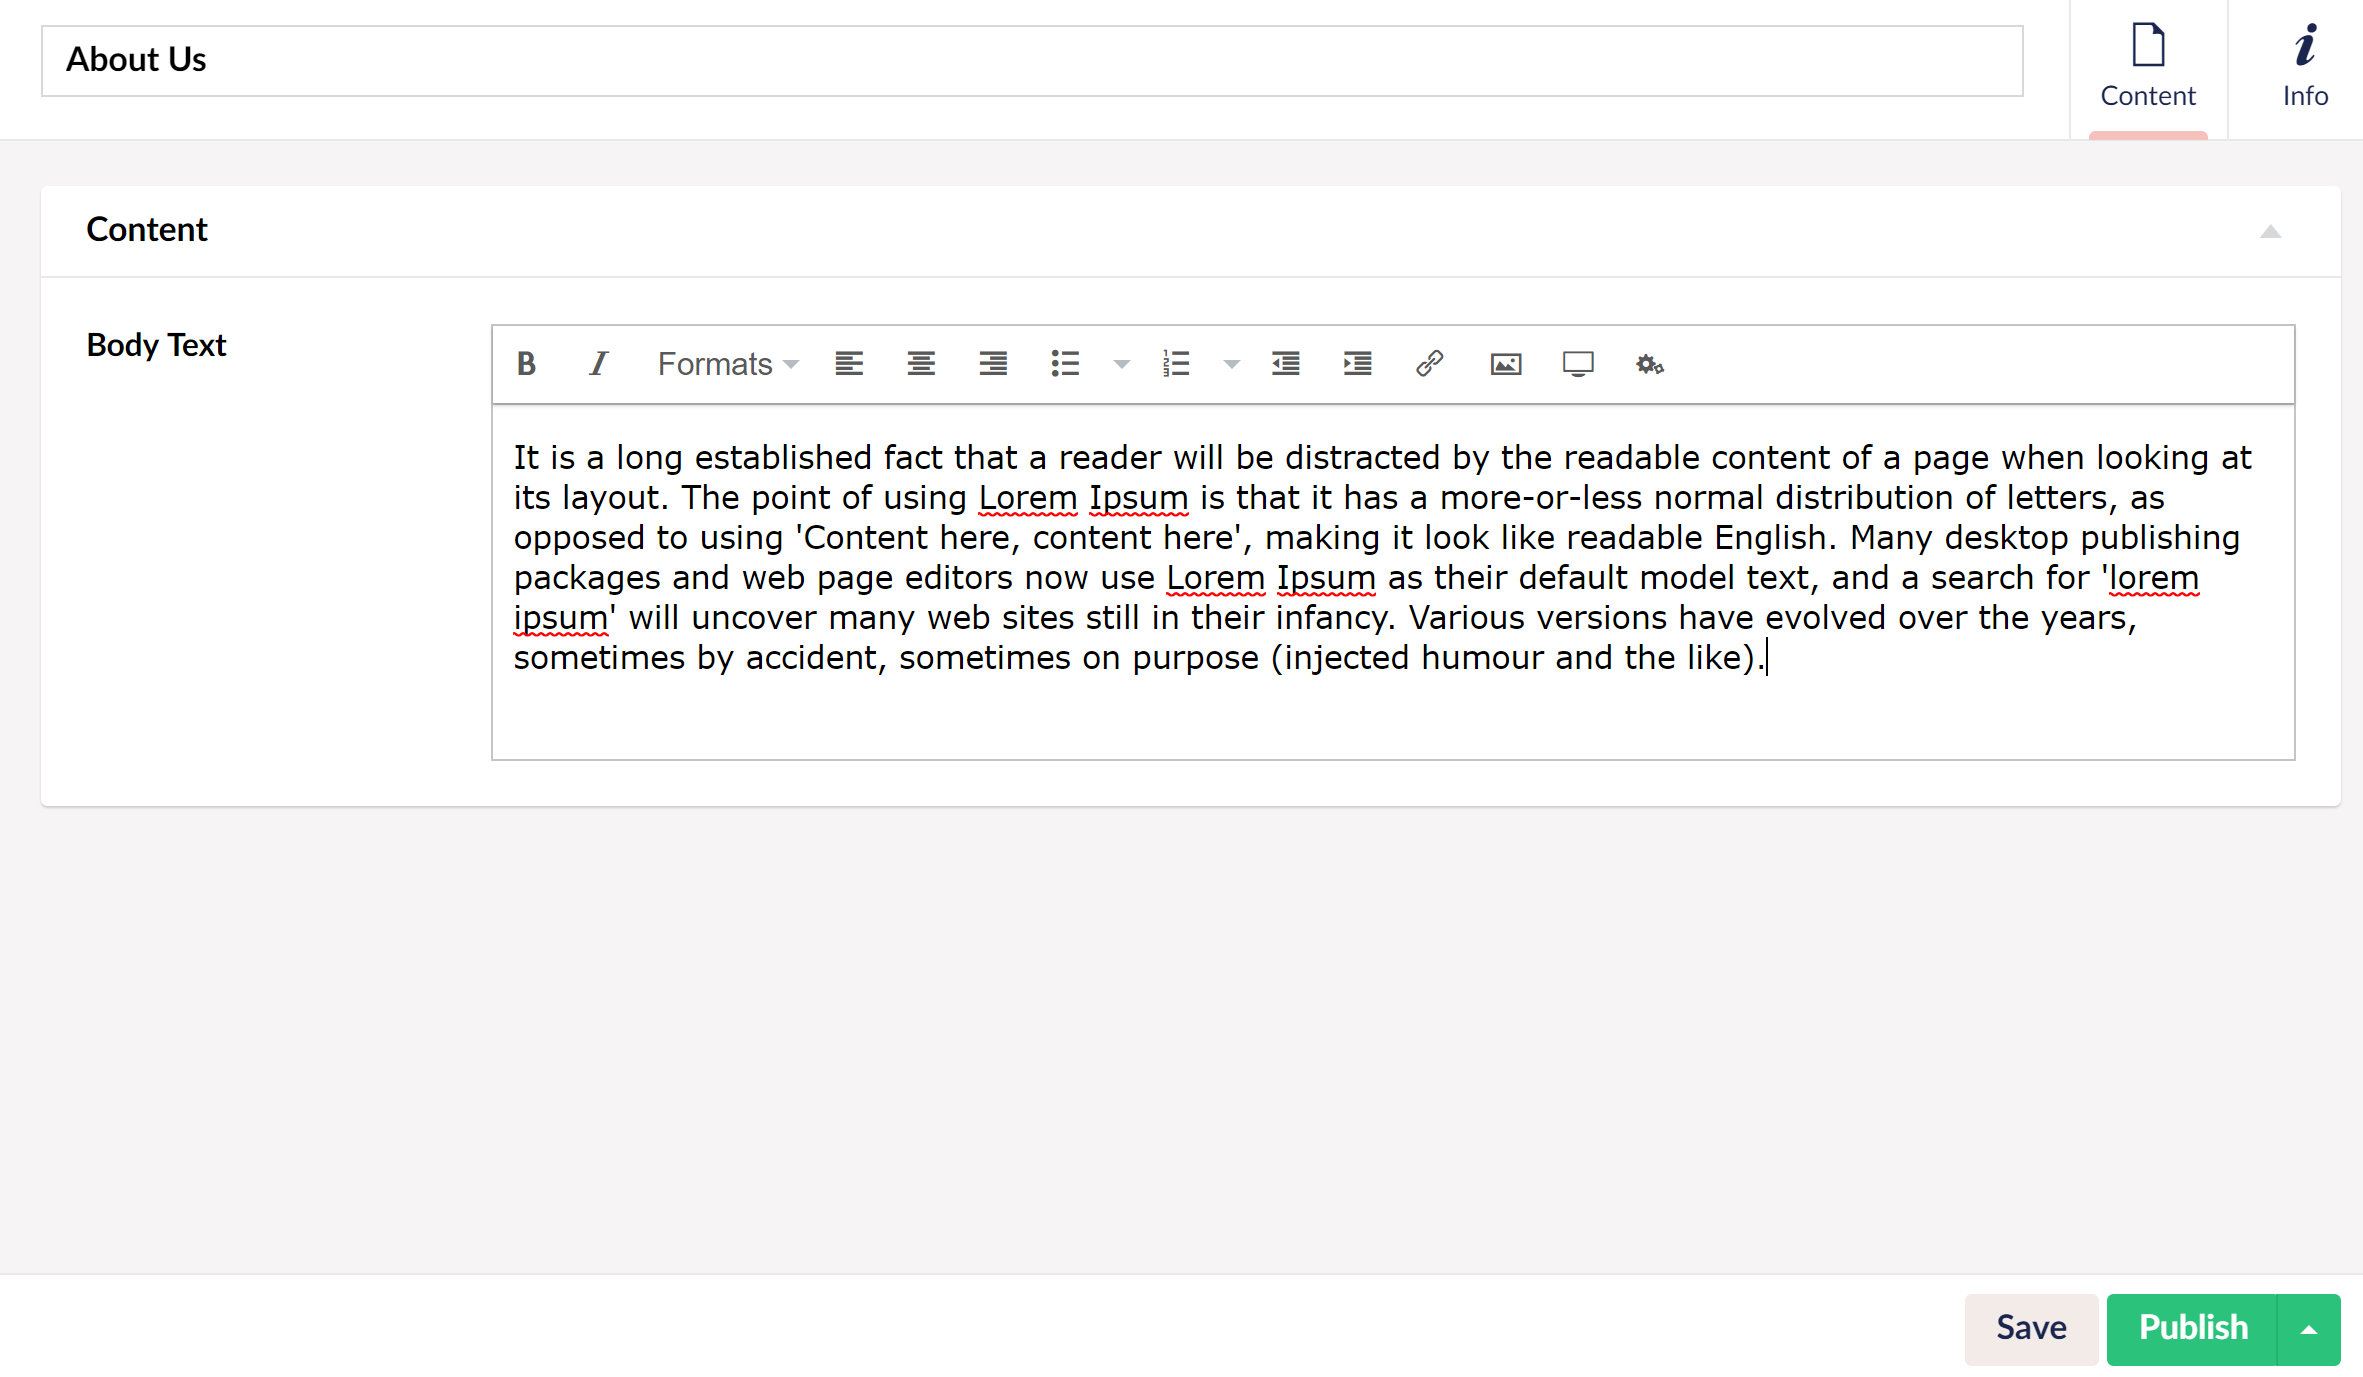This screenshot has height=1377, width=2363.
Task: Embed media using monitor icon
Action: click(1578, 364)
